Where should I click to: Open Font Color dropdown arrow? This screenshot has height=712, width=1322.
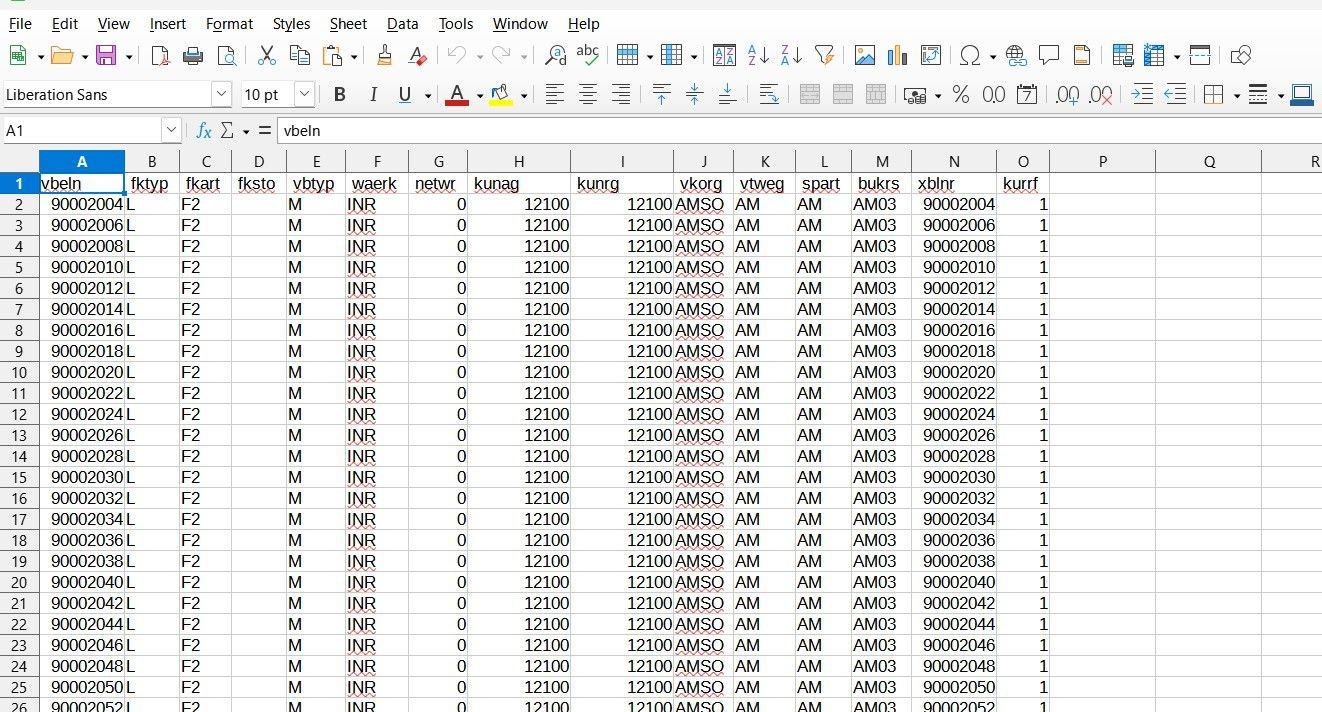pyautogui.click(x=480, y=96)
